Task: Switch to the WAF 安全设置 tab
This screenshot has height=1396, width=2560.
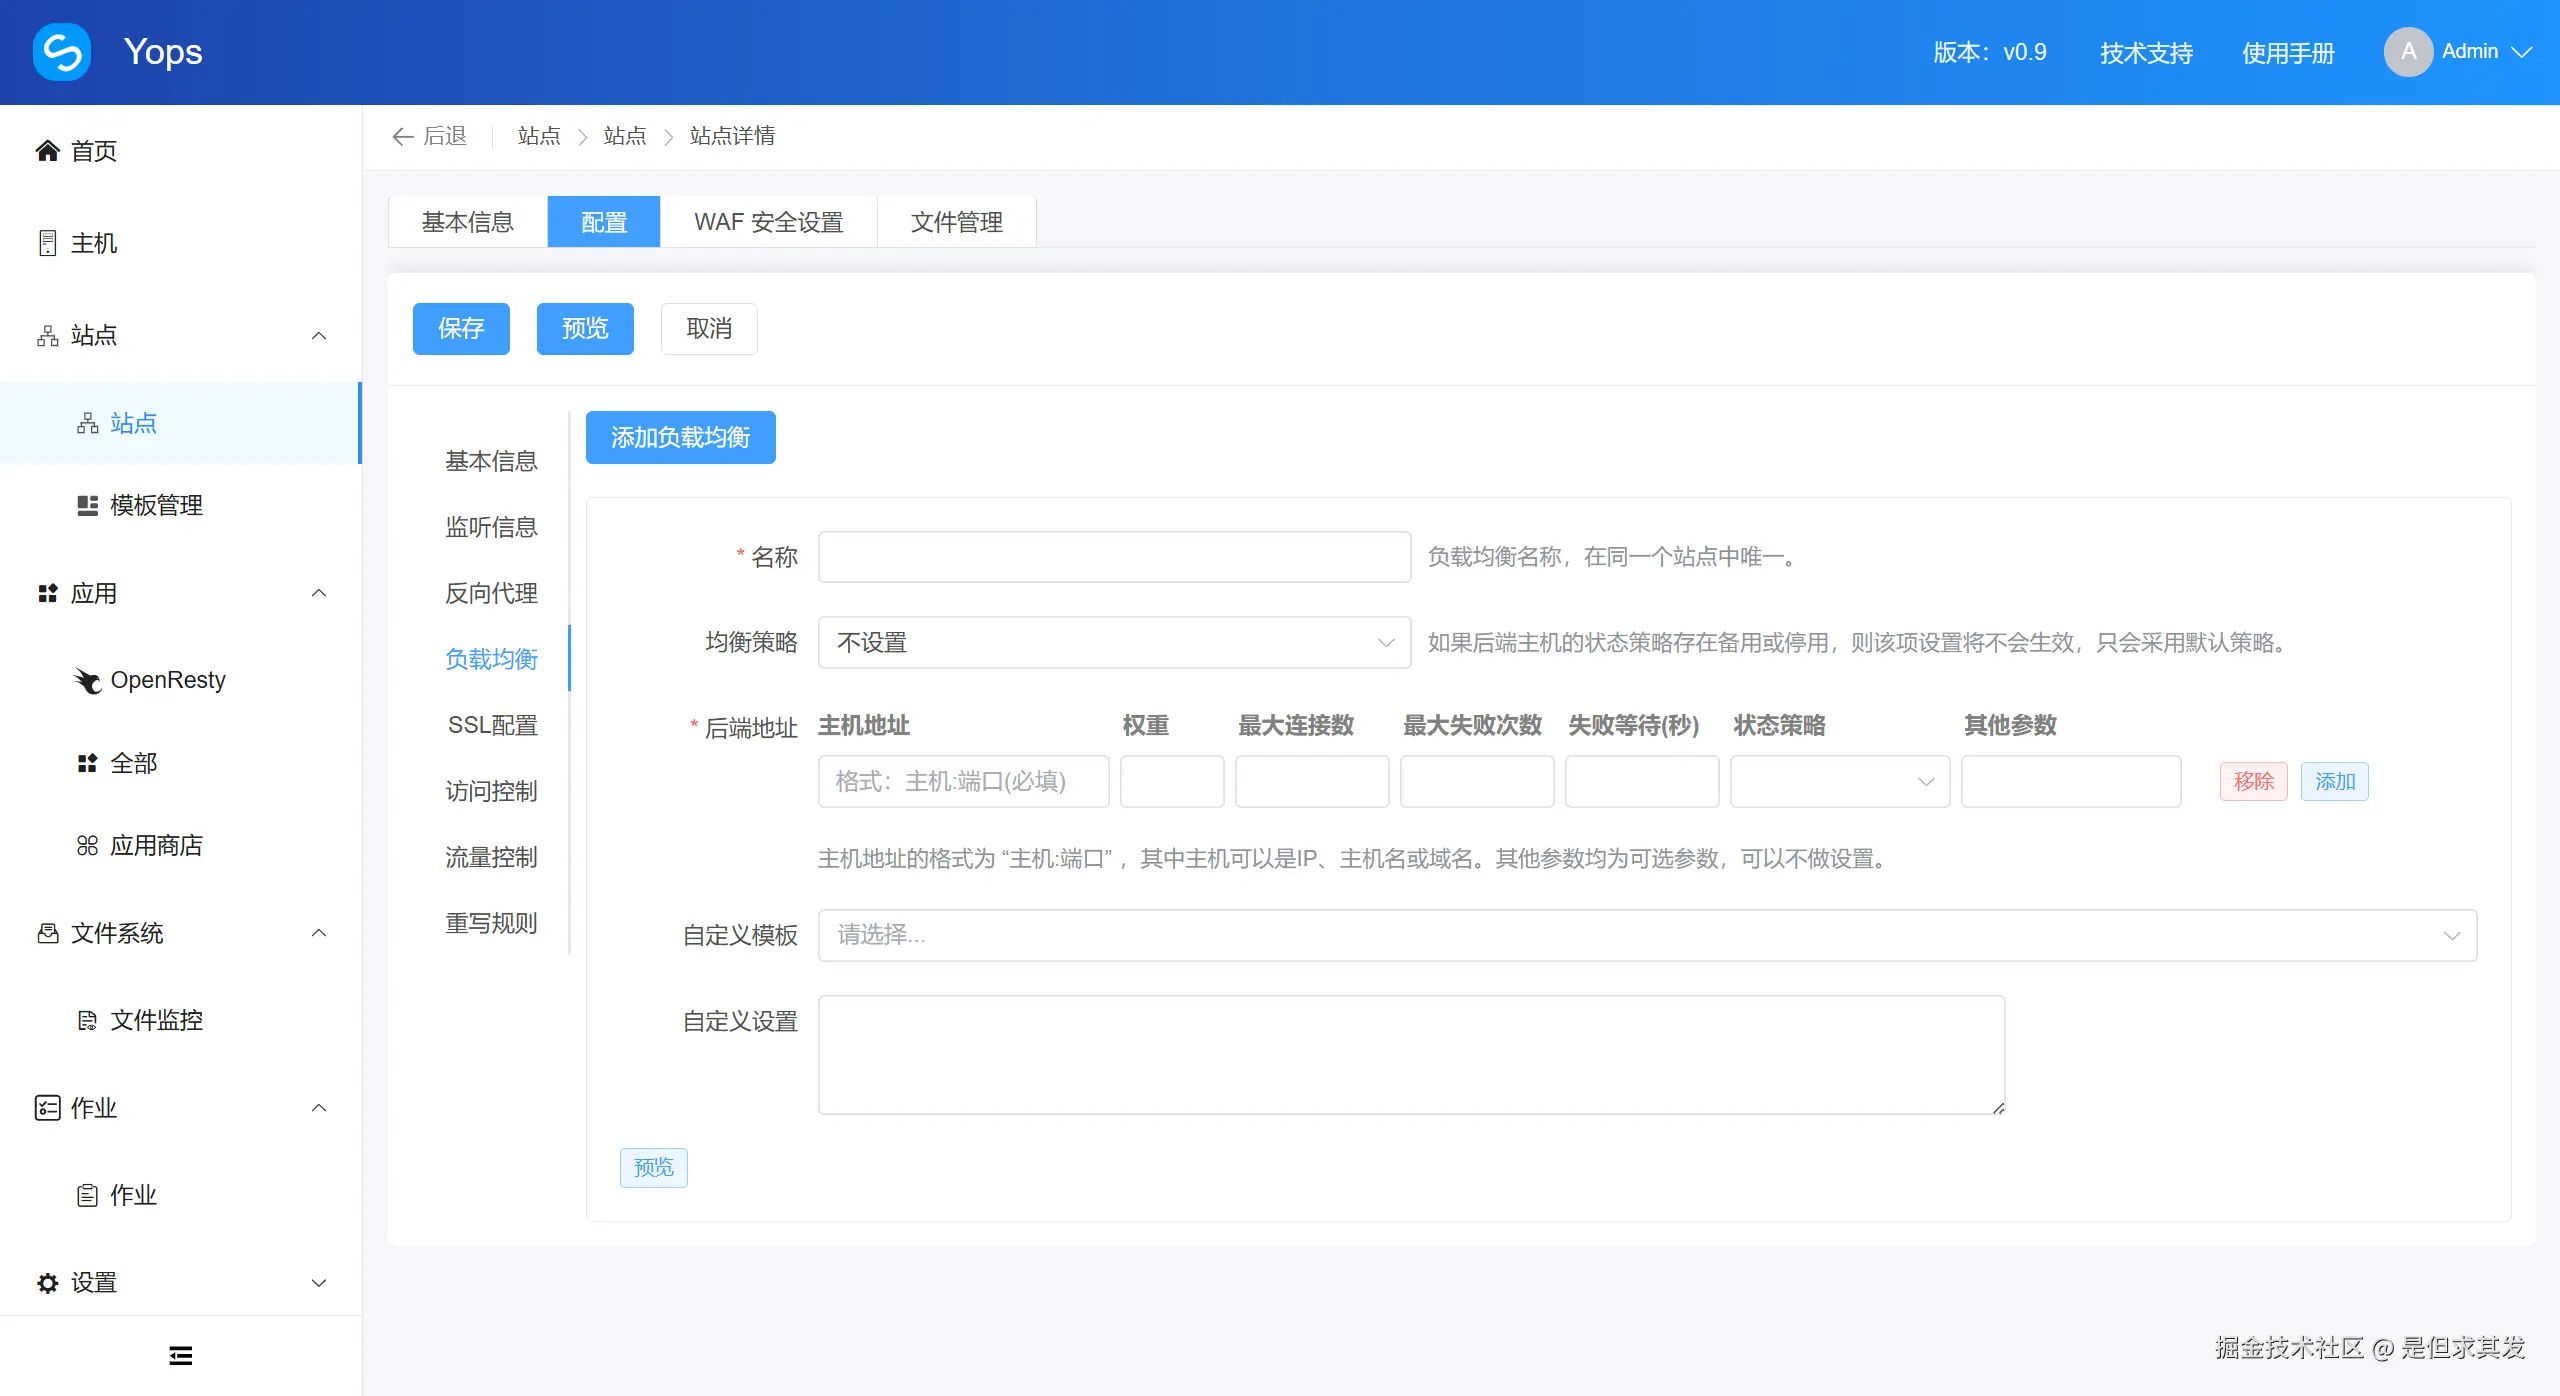Action: click(x=768, y=222)
